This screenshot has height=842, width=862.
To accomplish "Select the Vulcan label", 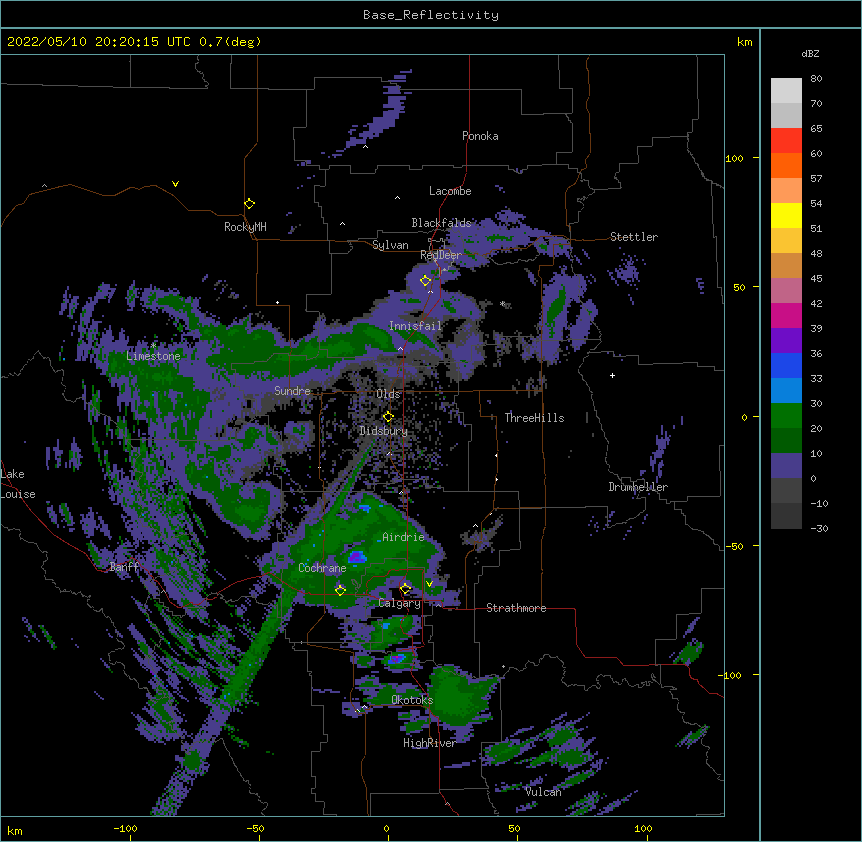I will [x=543, y=792].
